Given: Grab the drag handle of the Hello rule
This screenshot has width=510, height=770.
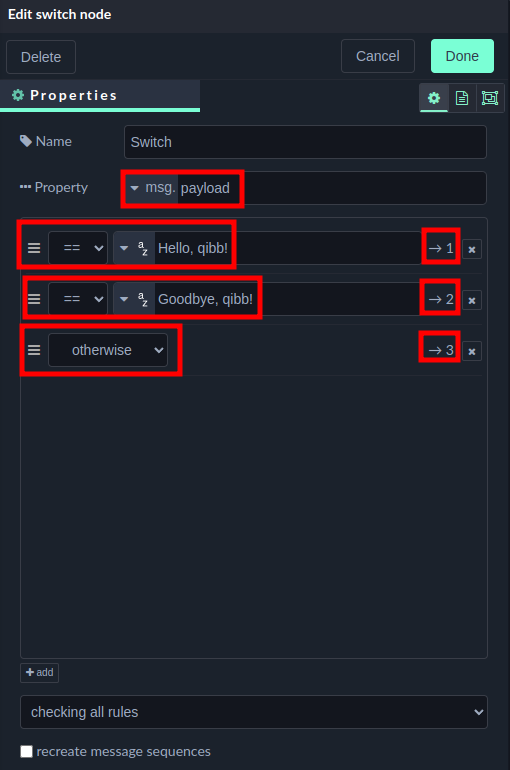Looking at the screenshot, I should [x=34, y=248].
